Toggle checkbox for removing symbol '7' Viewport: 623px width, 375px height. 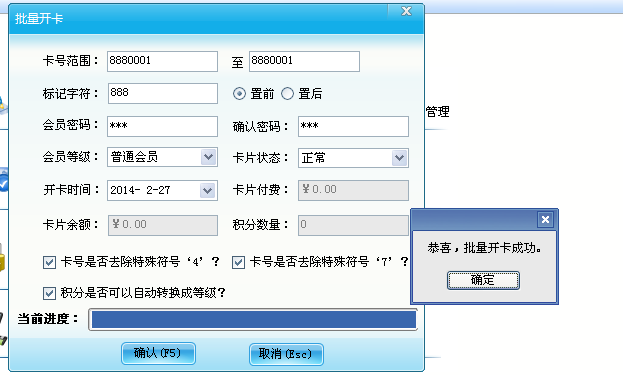[x=238, y=262]
